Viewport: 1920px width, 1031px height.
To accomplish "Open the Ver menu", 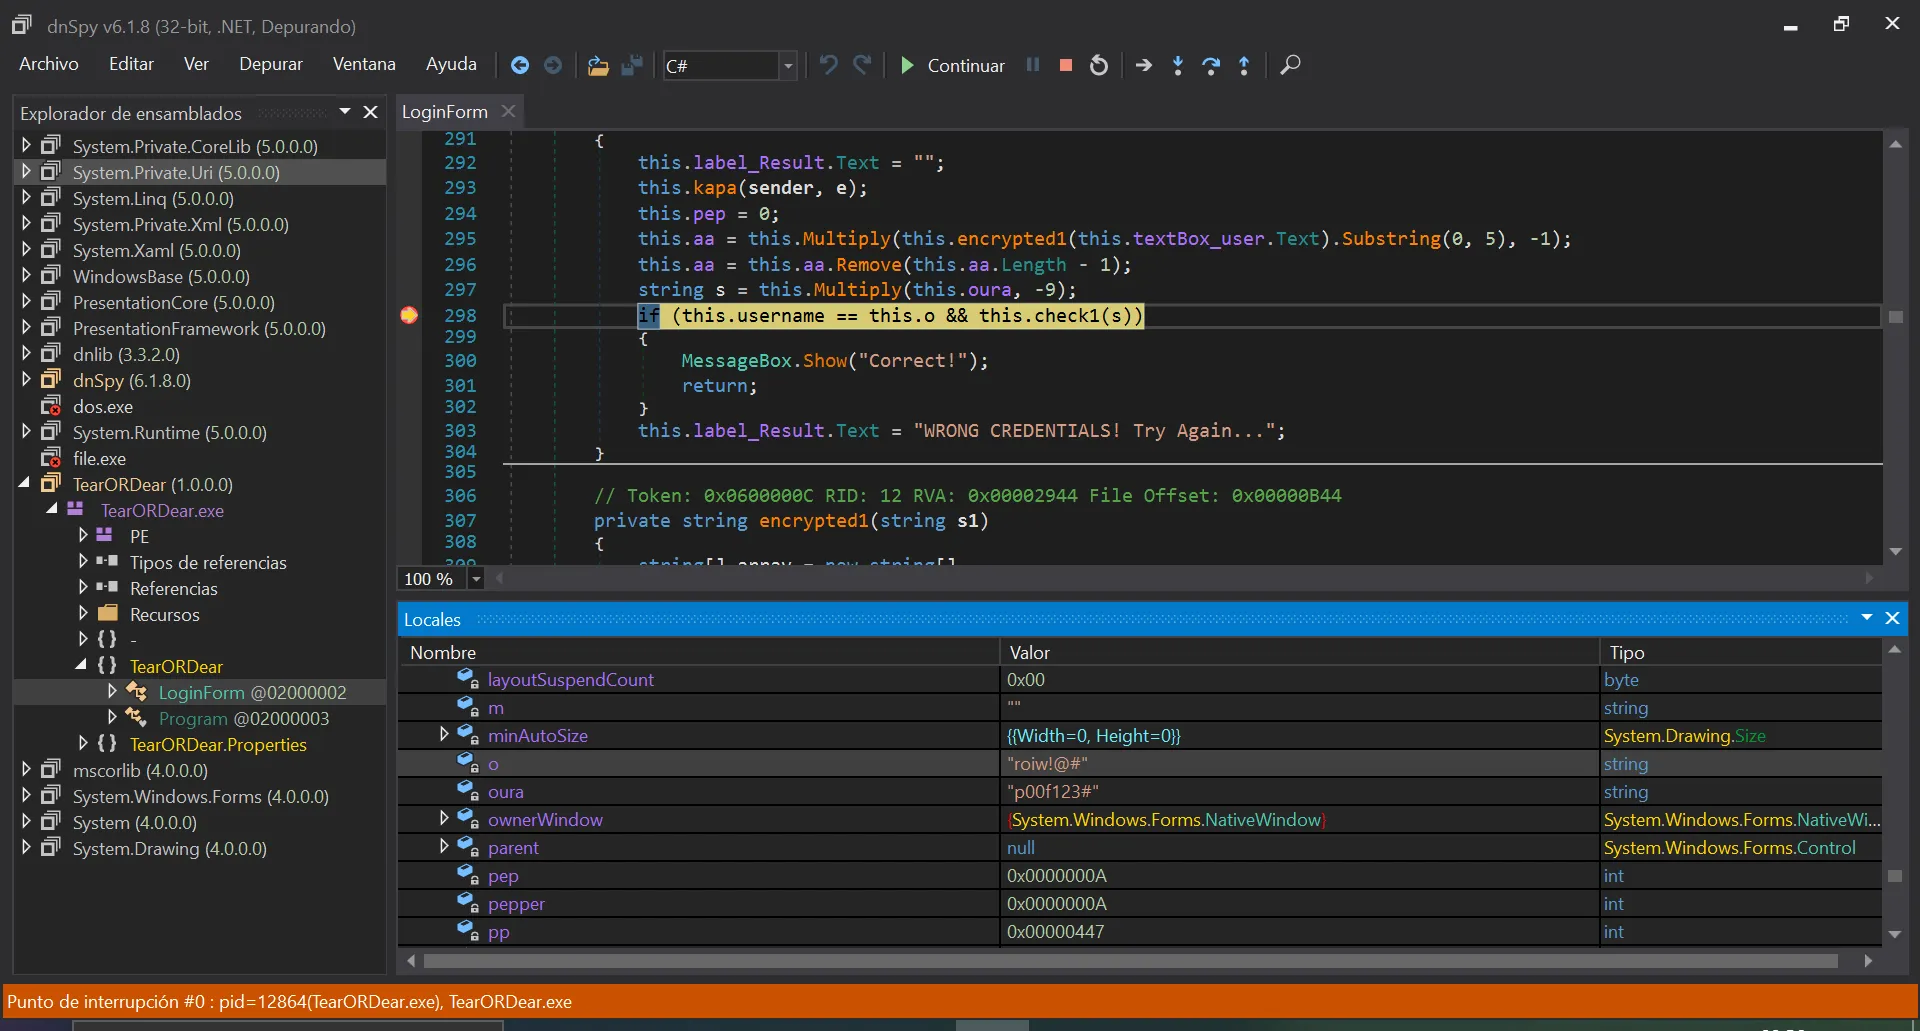I will click(x=196, y=64).
